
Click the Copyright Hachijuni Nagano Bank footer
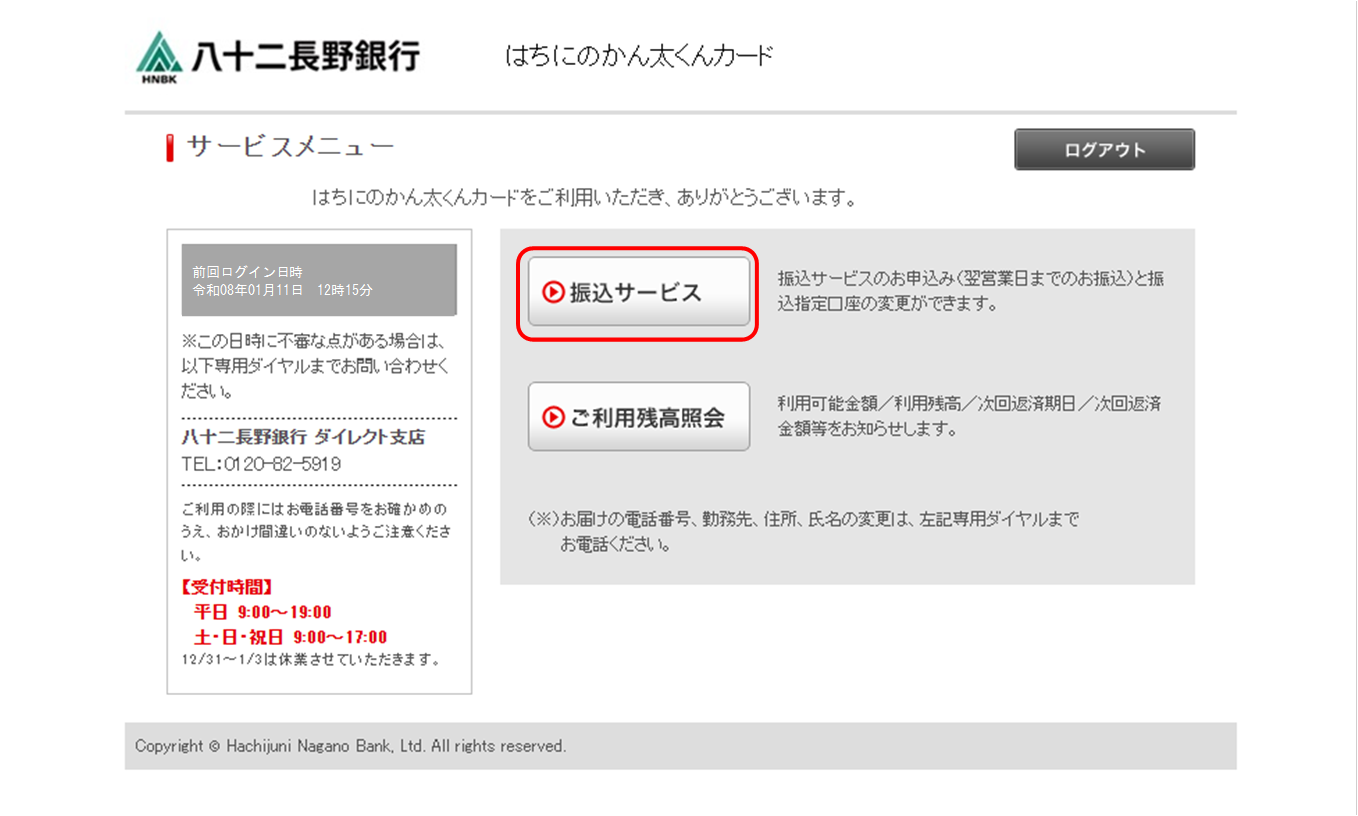pos(350,746)
